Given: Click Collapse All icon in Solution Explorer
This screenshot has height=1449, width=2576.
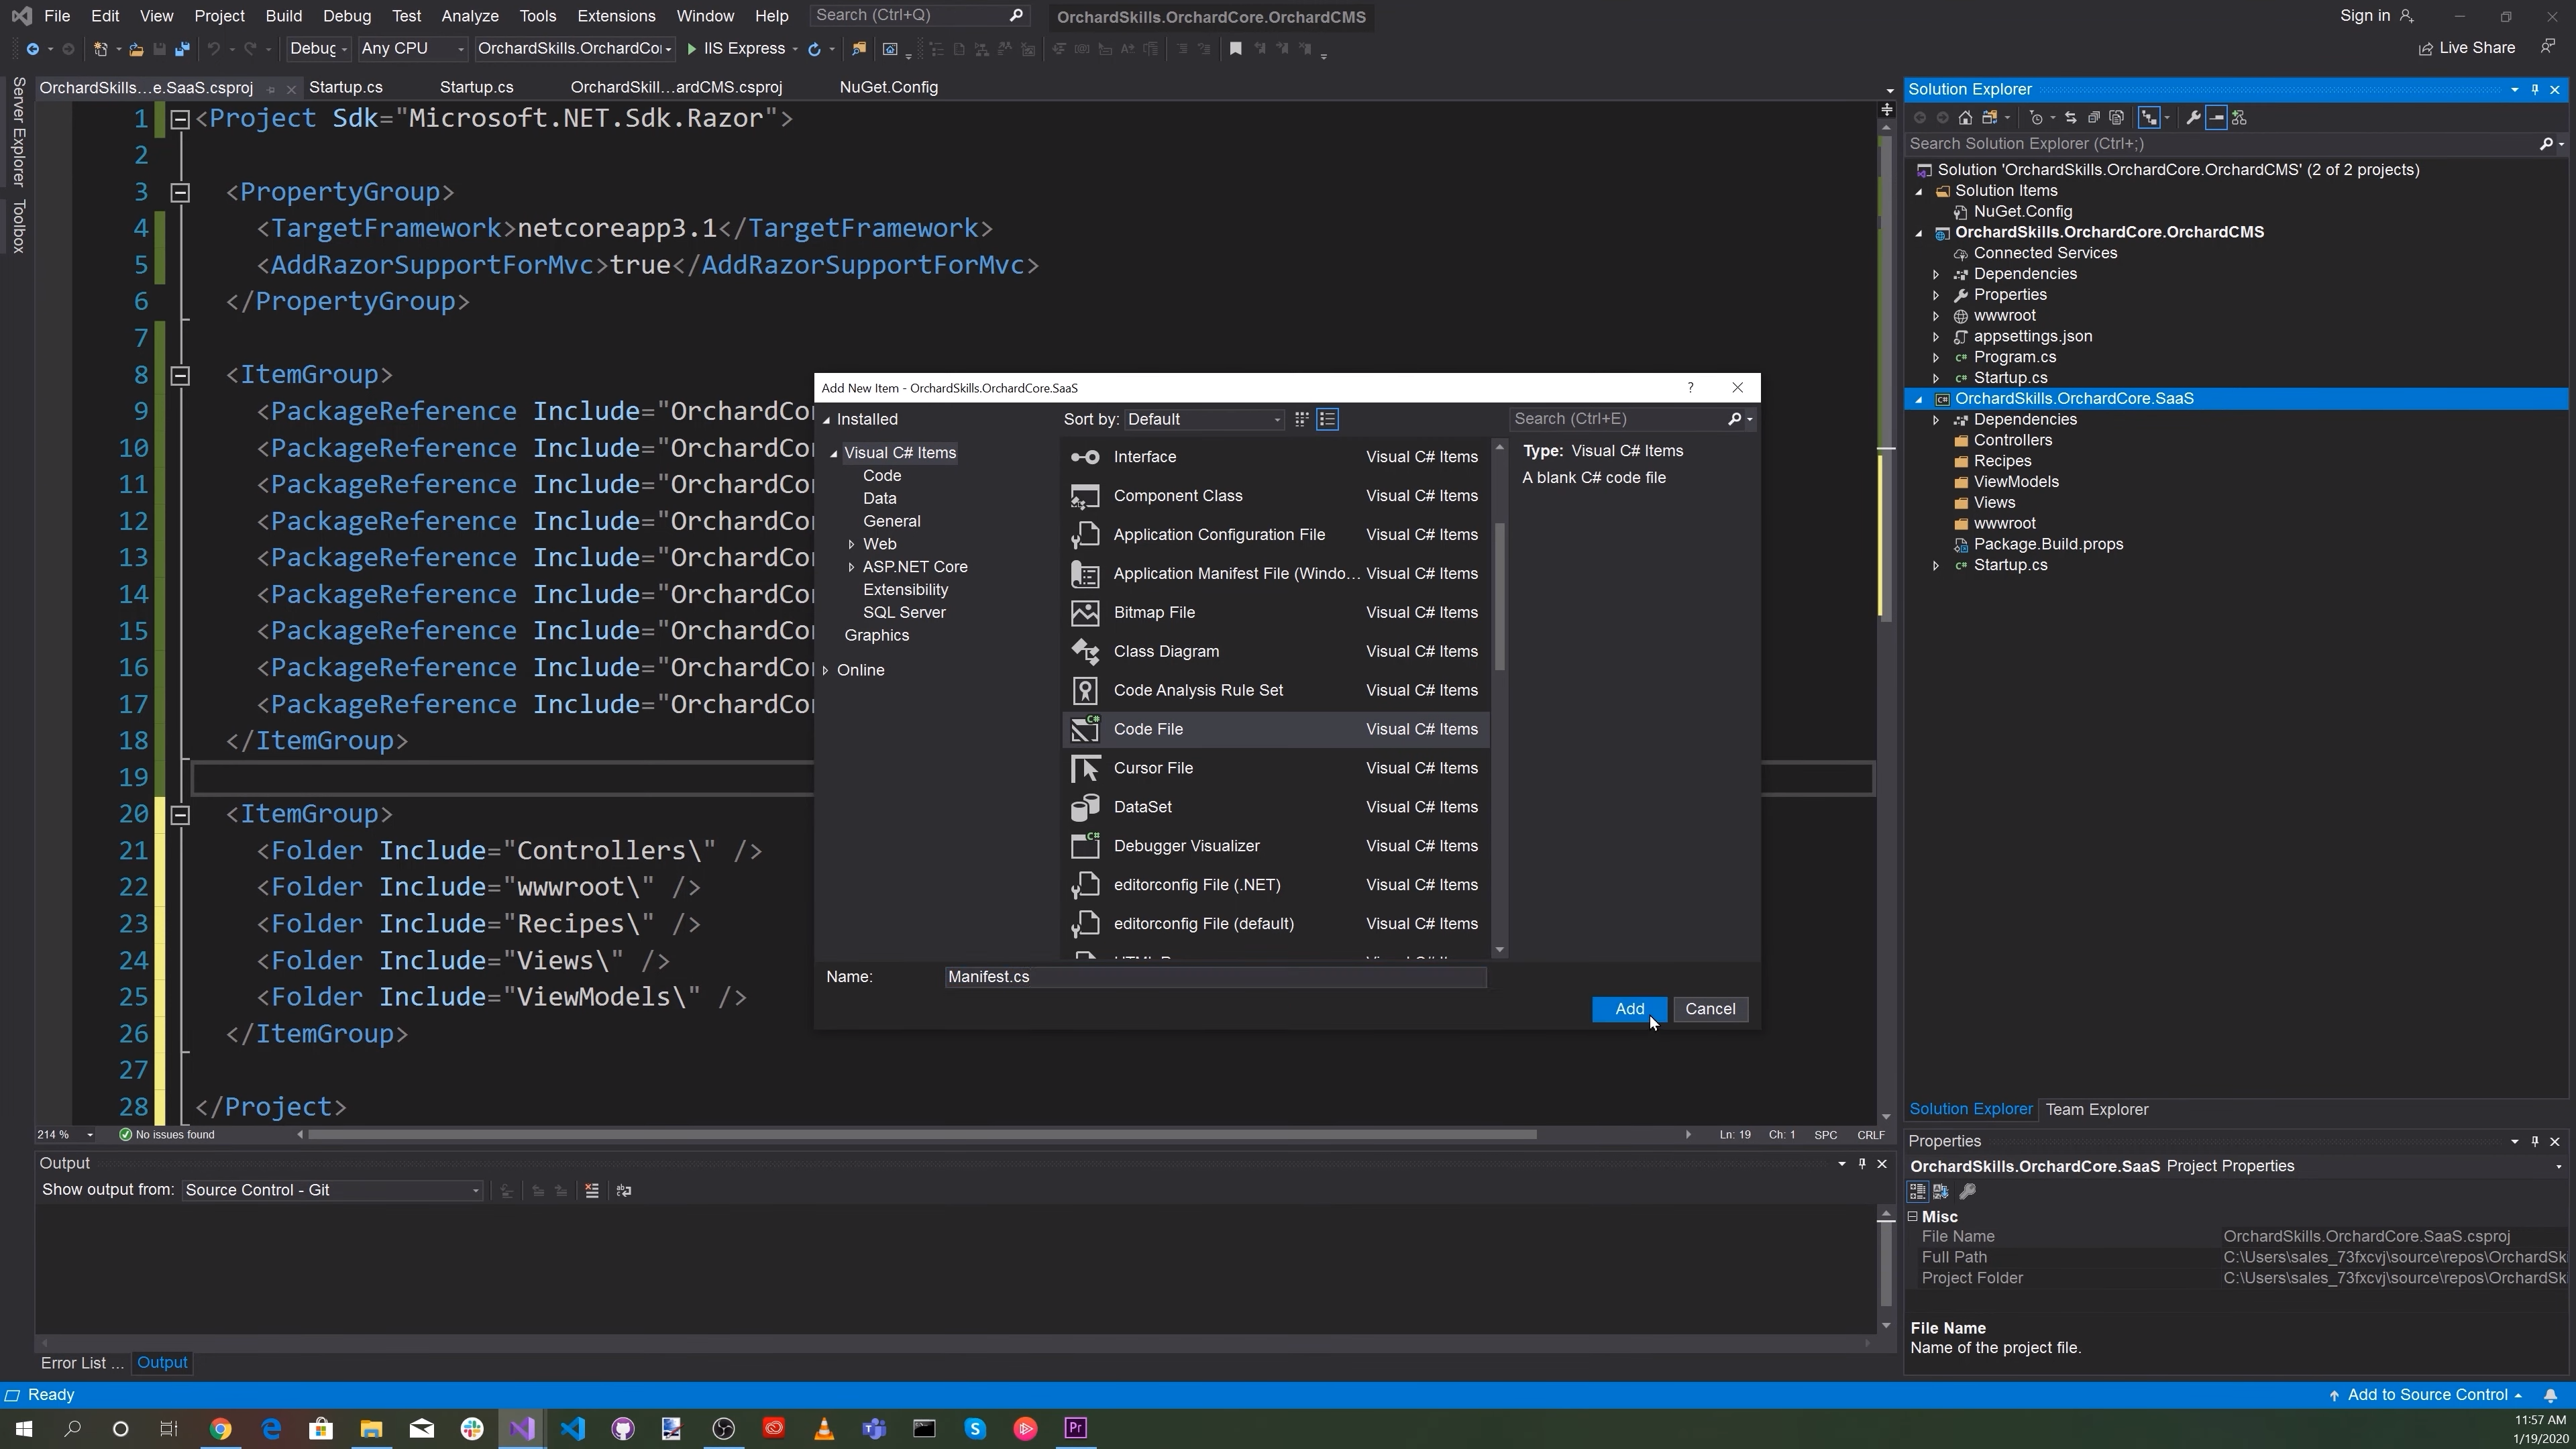Looking at the screenshot, I should pos(2094,118).
